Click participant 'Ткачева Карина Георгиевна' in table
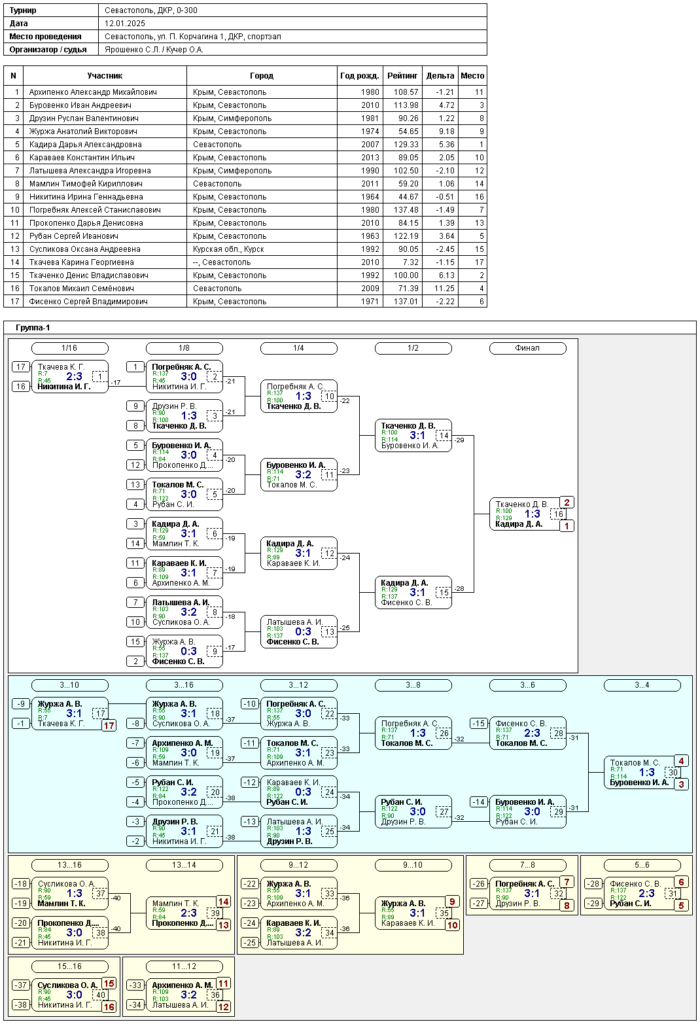Screen dimensions: 700x1024 pos(81,262)
